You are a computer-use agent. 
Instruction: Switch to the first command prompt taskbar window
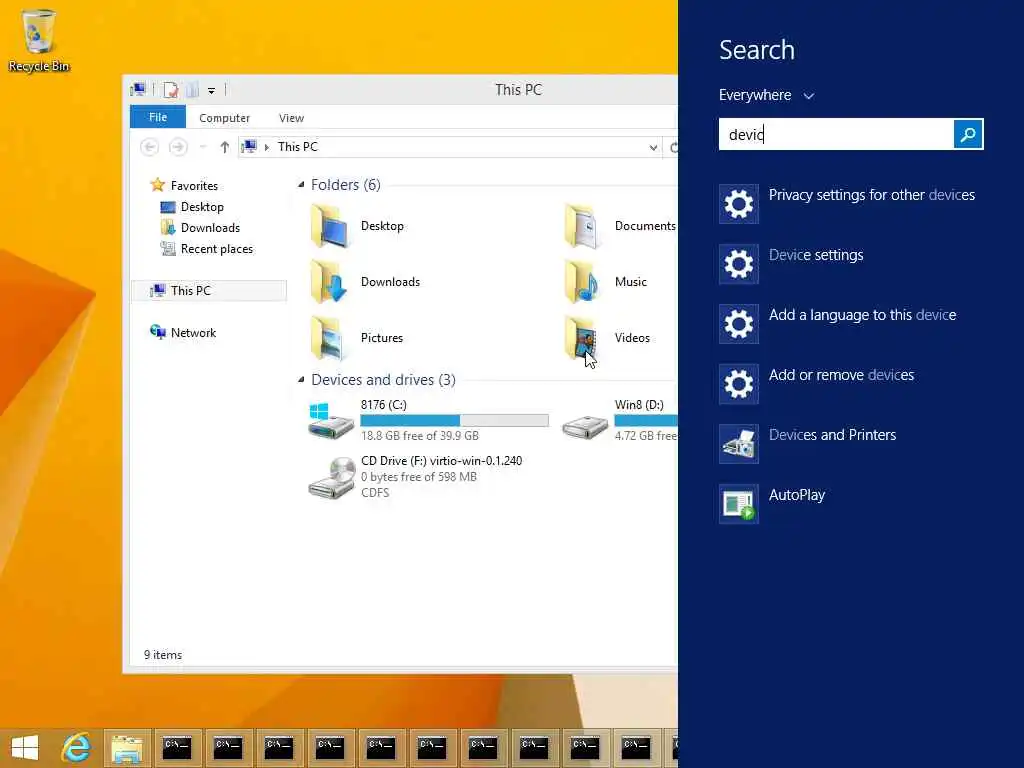pos(177,748)
